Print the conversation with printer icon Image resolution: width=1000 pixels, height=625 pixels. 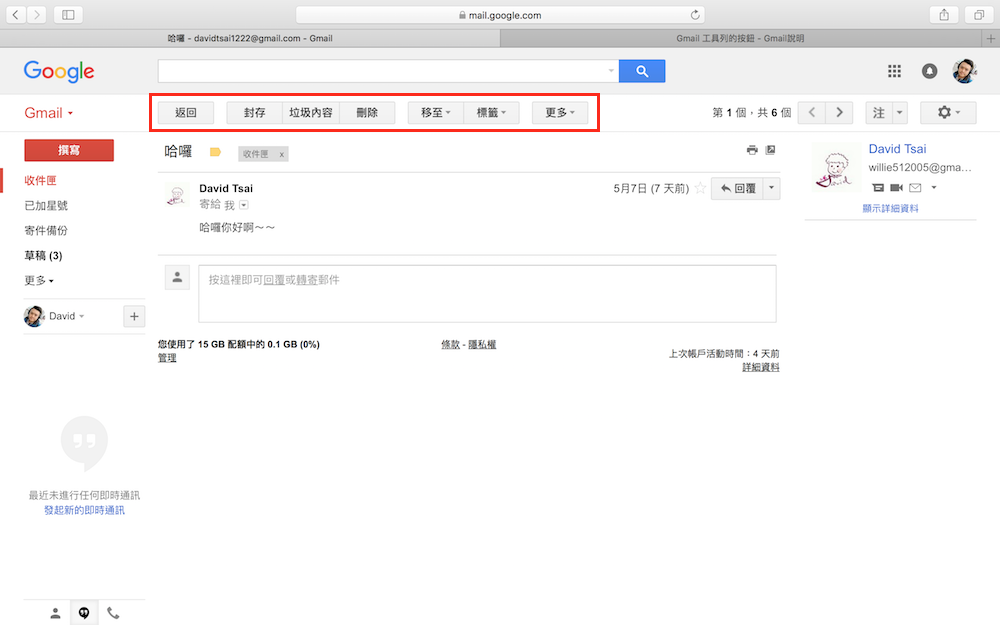[752, 150]
